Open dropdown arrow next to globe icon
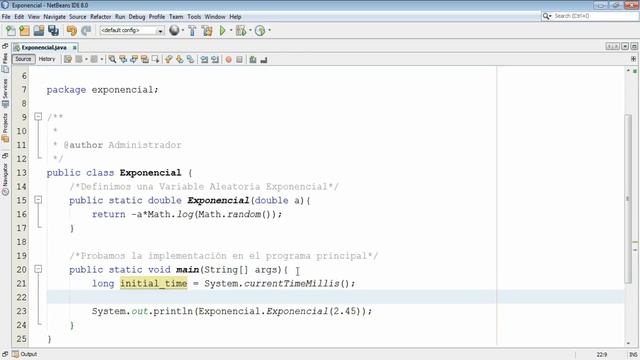Image resolution: width=640 pixels, height=360 pixels. tap(182, 31)
